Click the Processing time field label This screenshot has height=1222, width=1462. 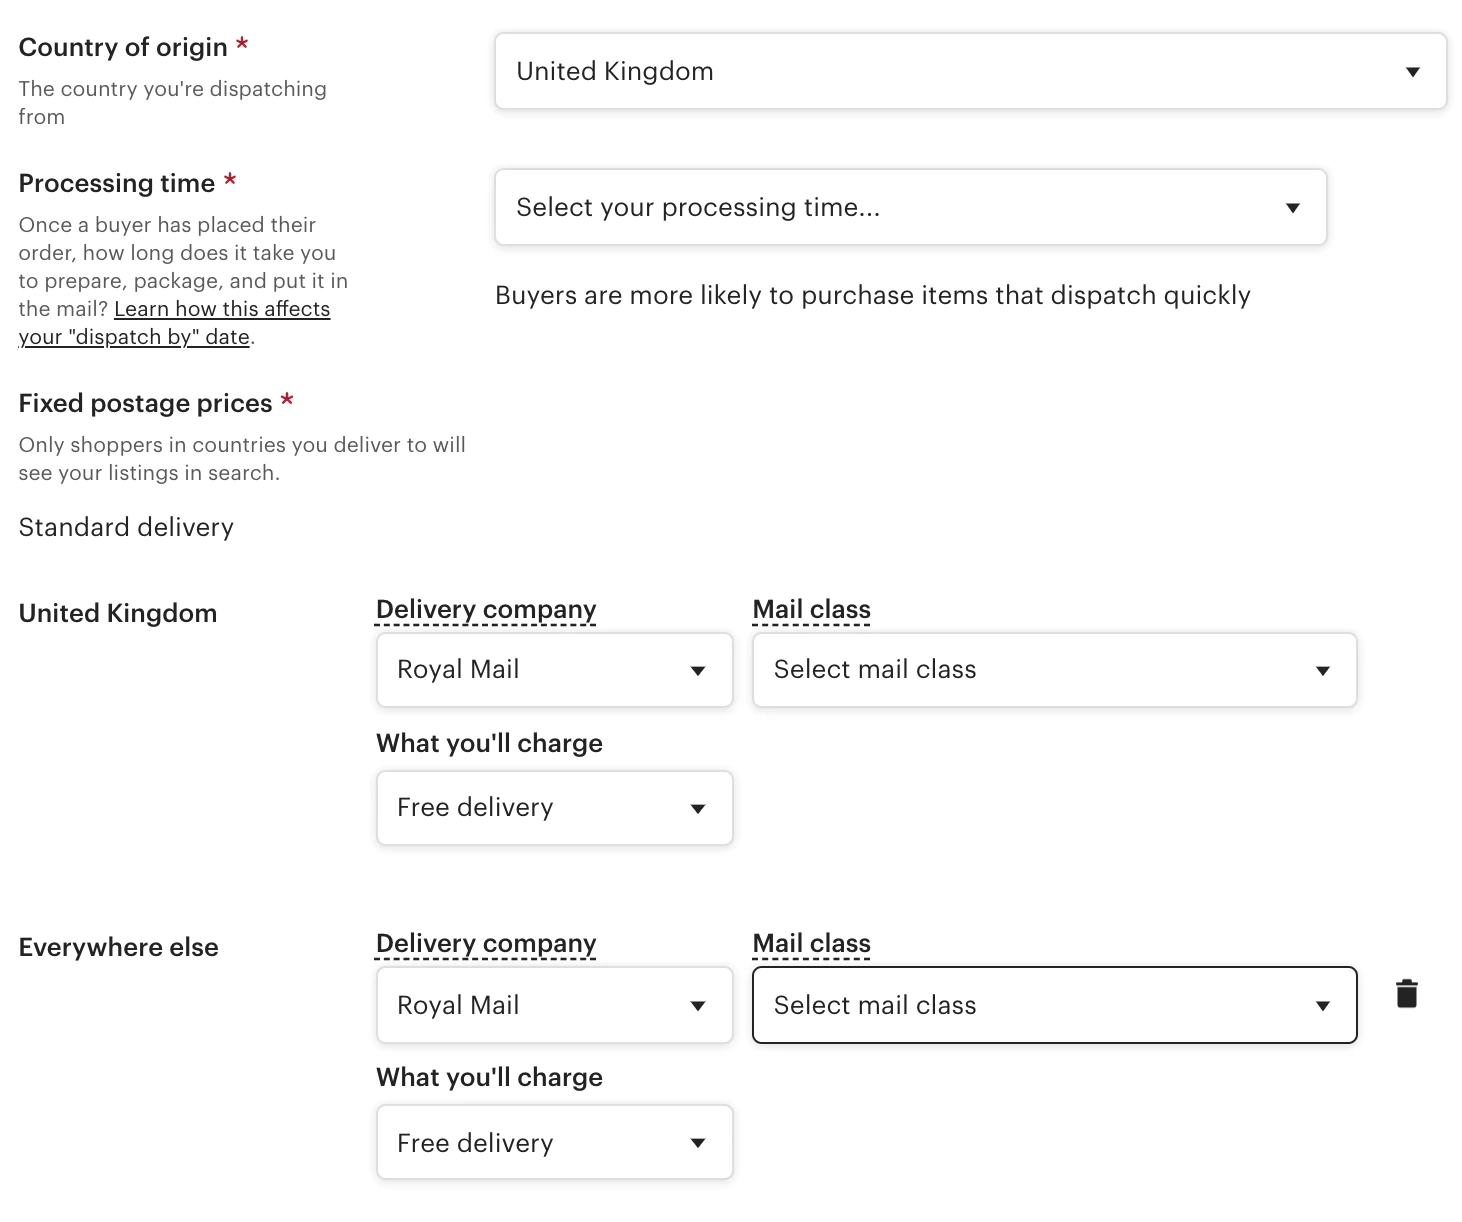coord(117,183)
